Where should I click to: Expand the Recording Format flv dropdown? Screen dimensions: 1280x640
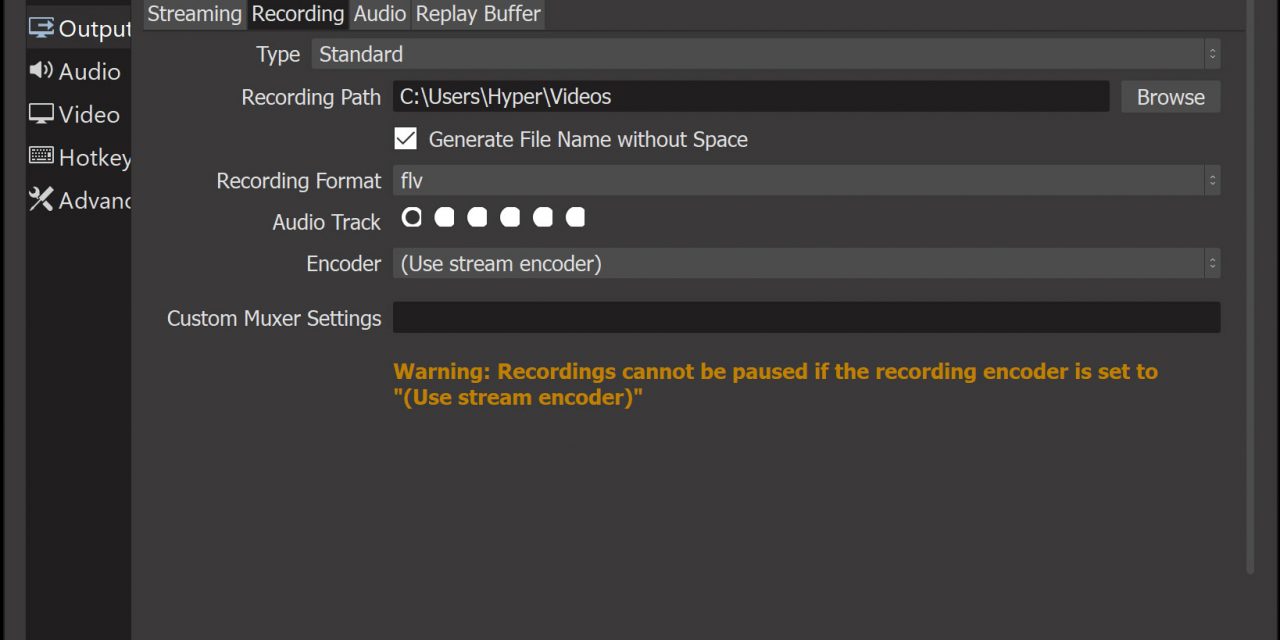pyautogui.click(x=806, y=181)
